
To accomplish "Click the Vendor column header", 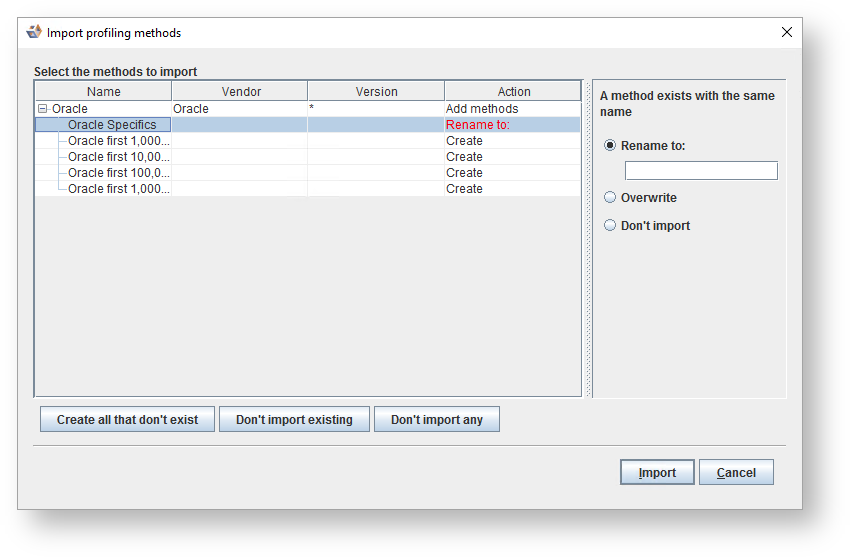I will tap(240, 91).
